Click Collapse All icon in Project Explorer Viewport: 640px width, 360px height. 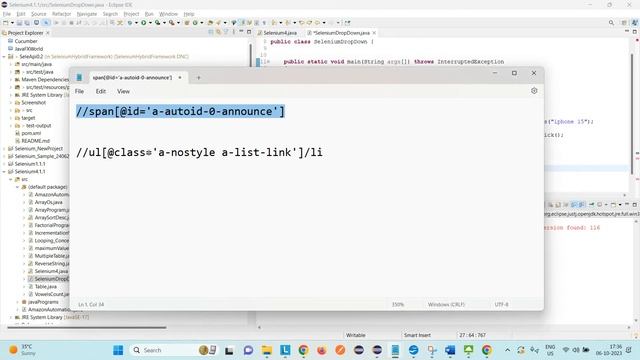(x=211, y=32)
